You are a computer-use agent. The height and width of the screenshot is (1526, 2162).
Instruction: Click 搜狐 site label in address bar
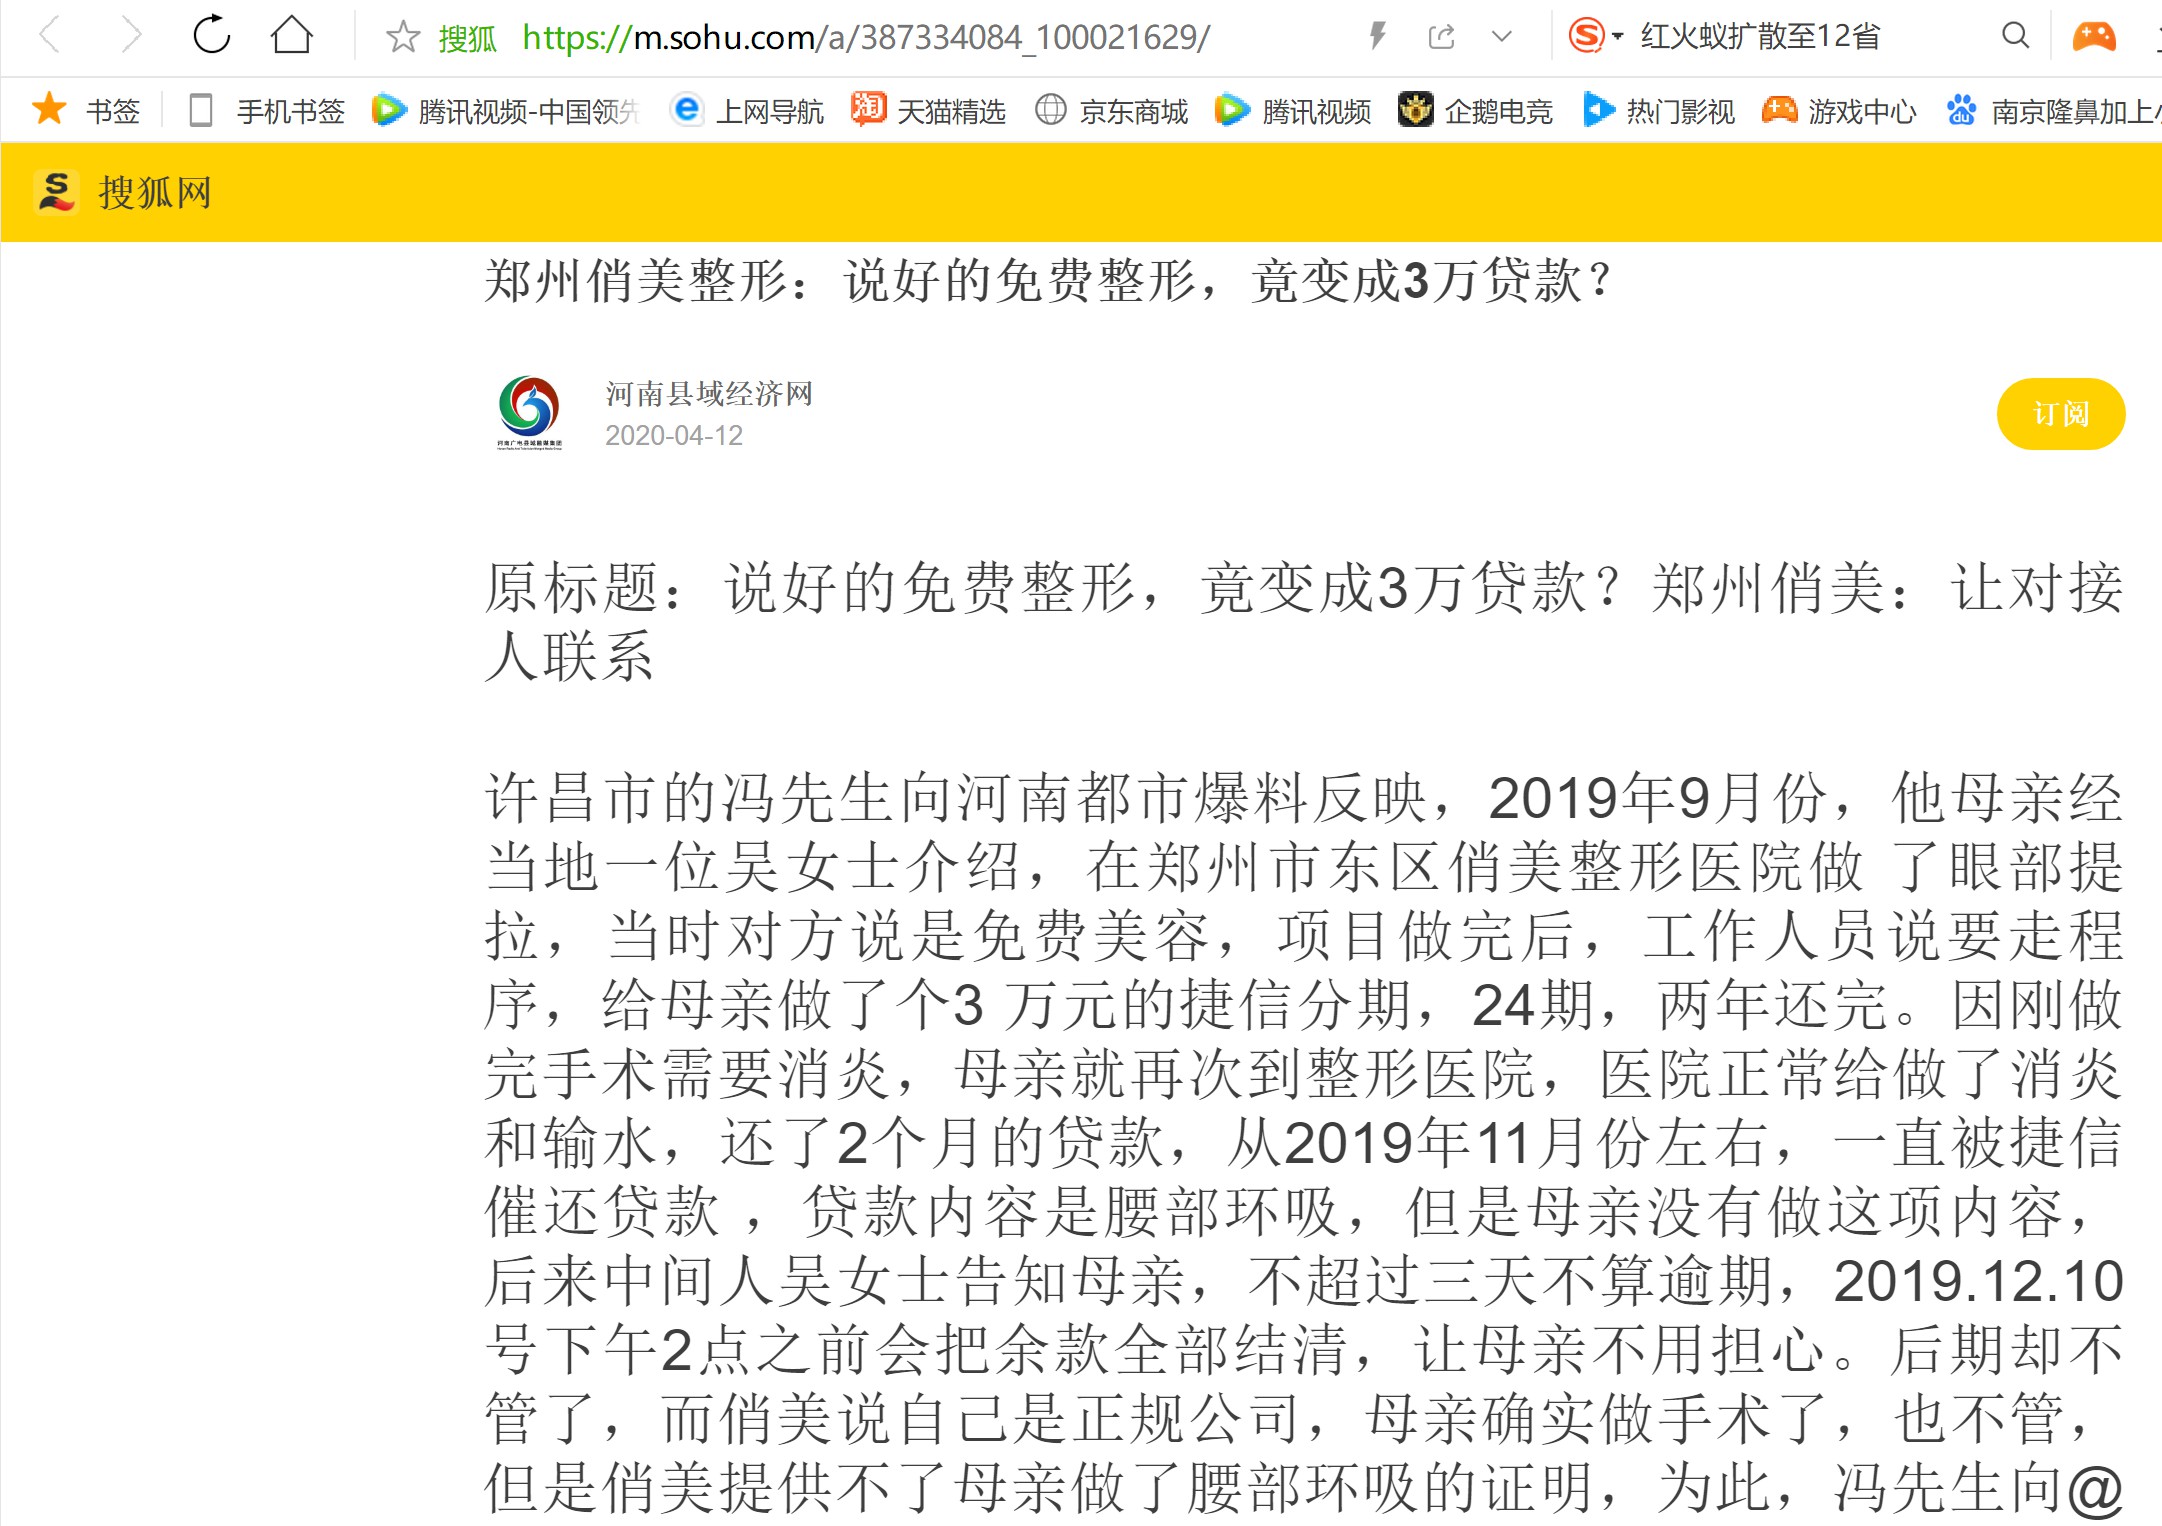(x=468, y=39)
